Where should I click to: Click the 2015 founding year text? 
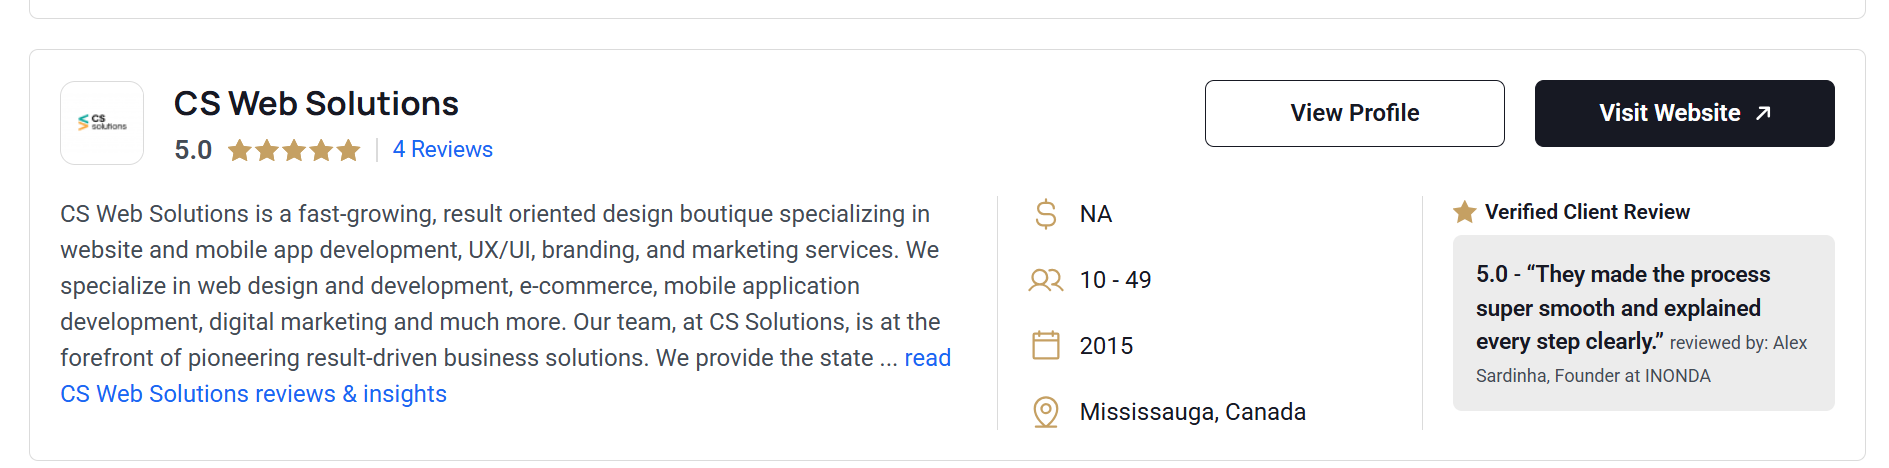(x=1106, y=346)
